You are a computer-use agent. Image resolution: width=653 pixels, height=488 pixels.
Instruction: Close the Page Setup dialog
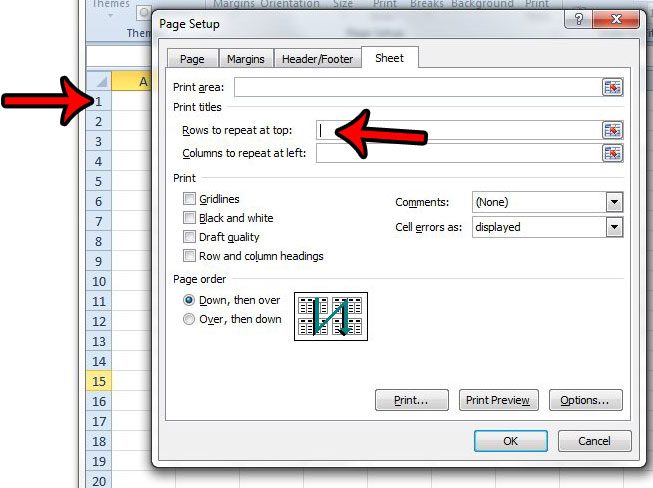[616, 19]
